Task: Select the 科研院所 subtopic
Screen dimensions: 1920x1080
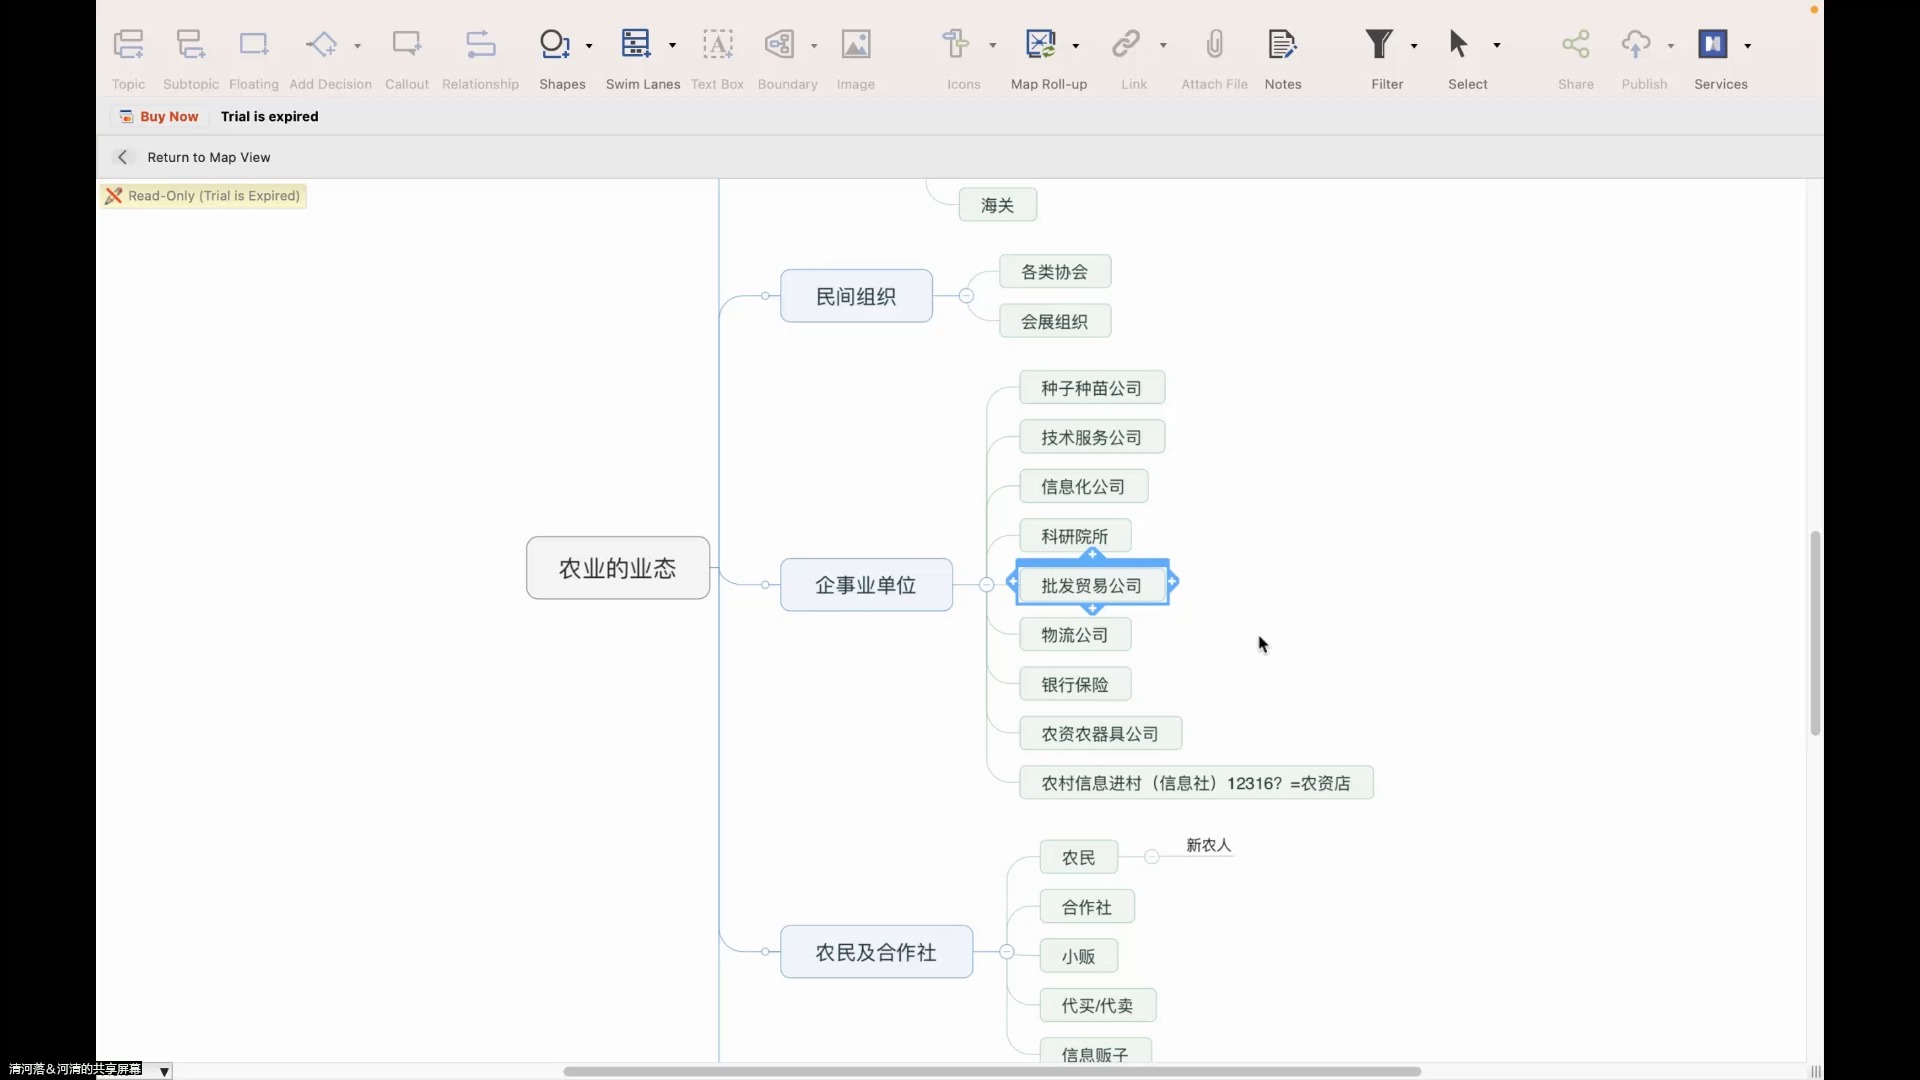Action: click(1075, 536)
